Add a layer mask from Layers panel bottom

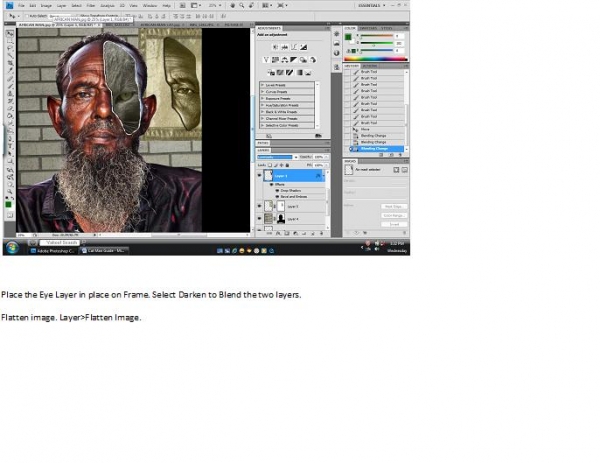pos(287,233)
